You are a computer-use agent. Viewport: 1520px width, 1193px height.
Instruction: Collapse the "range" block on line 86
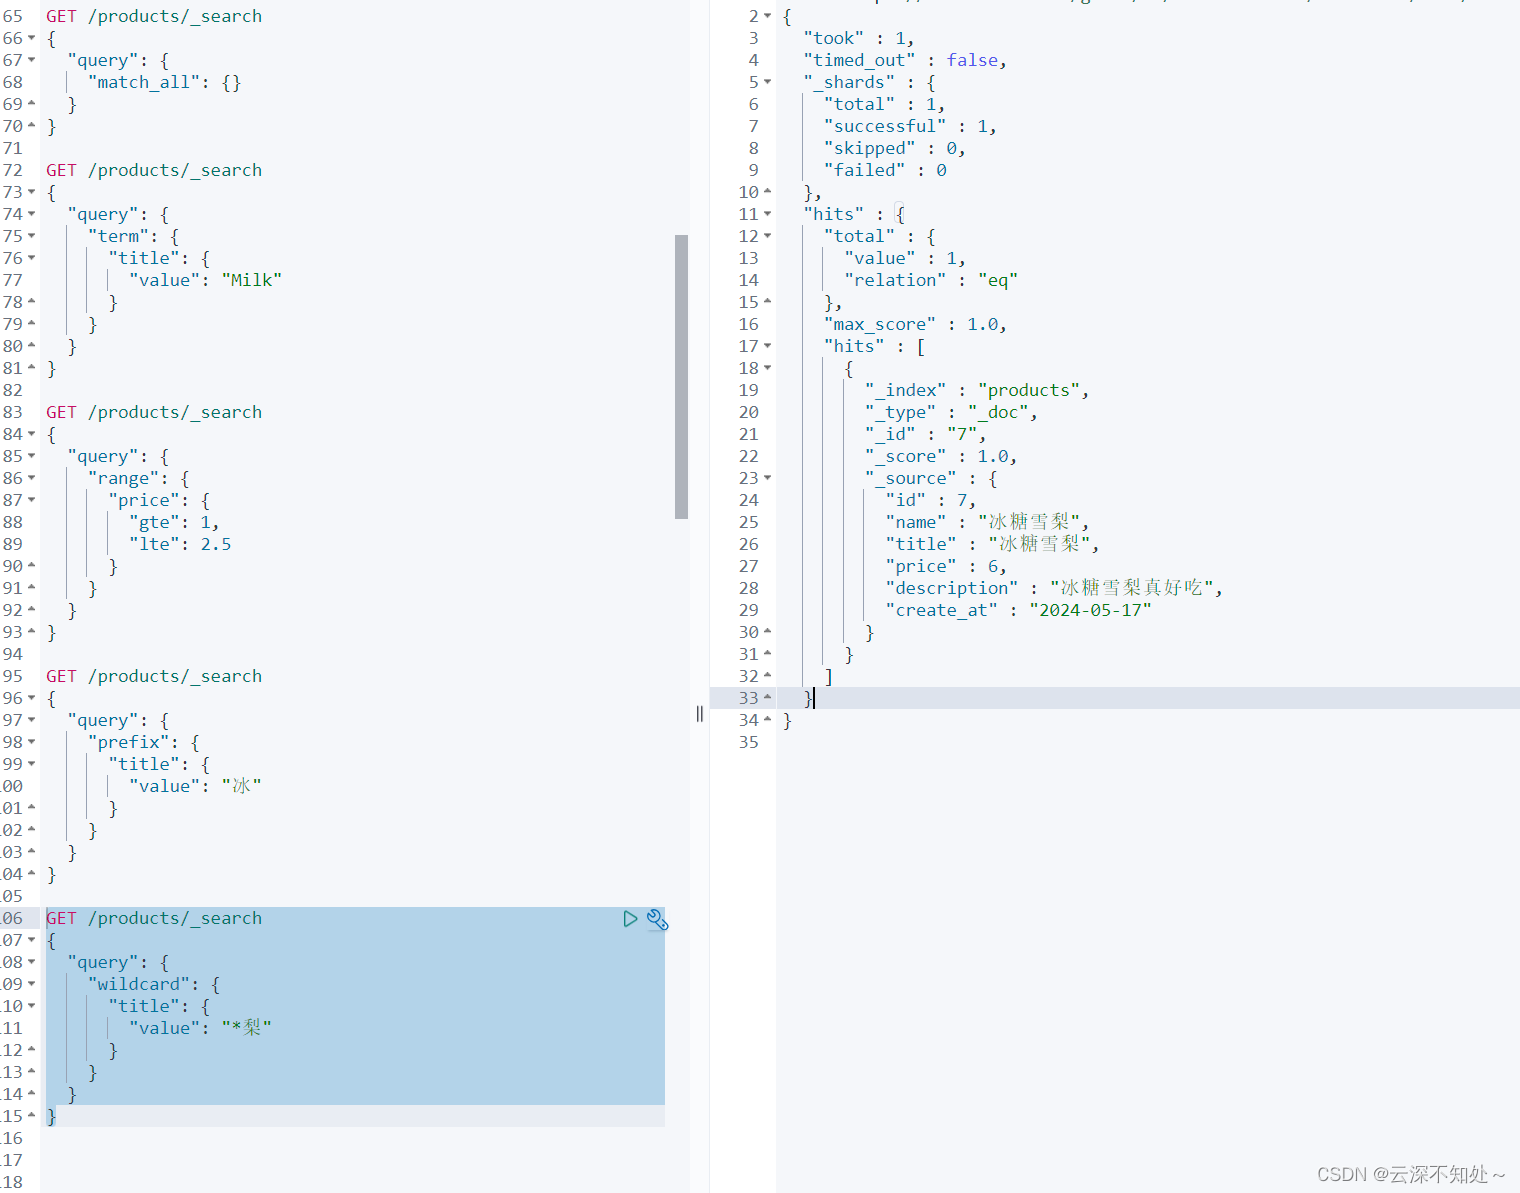[31, 478]
